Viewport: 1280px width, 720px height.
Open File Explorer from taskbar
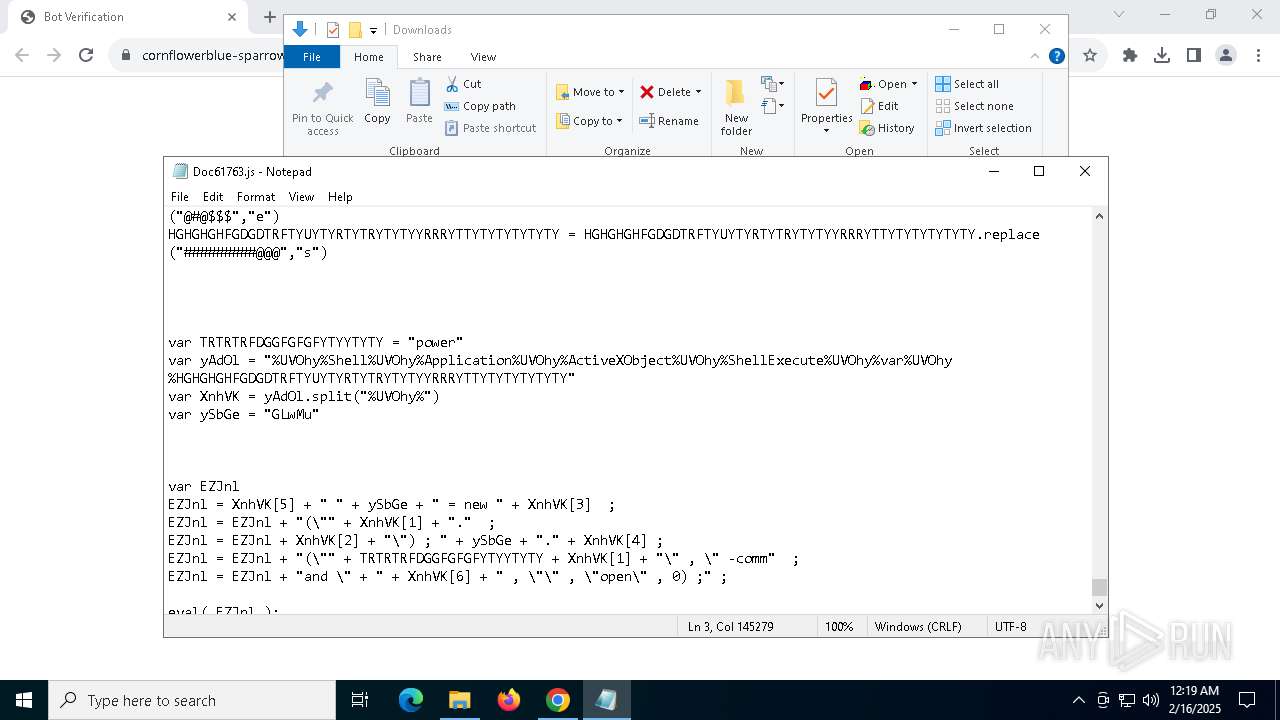tap(459, 700)
